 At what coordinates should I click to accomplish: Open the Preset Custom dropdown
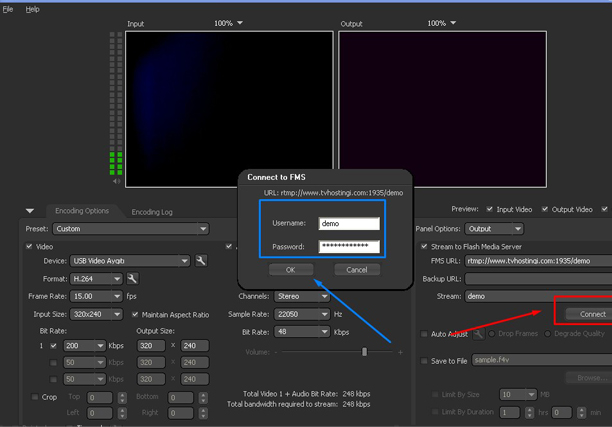tap(131, 229)
